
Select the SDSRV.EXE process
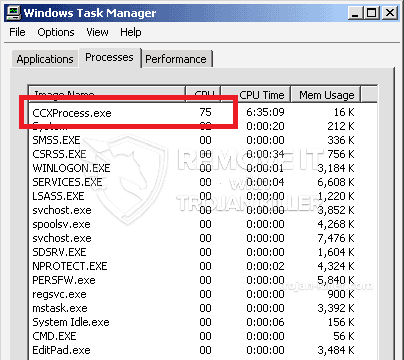point(59,252)
